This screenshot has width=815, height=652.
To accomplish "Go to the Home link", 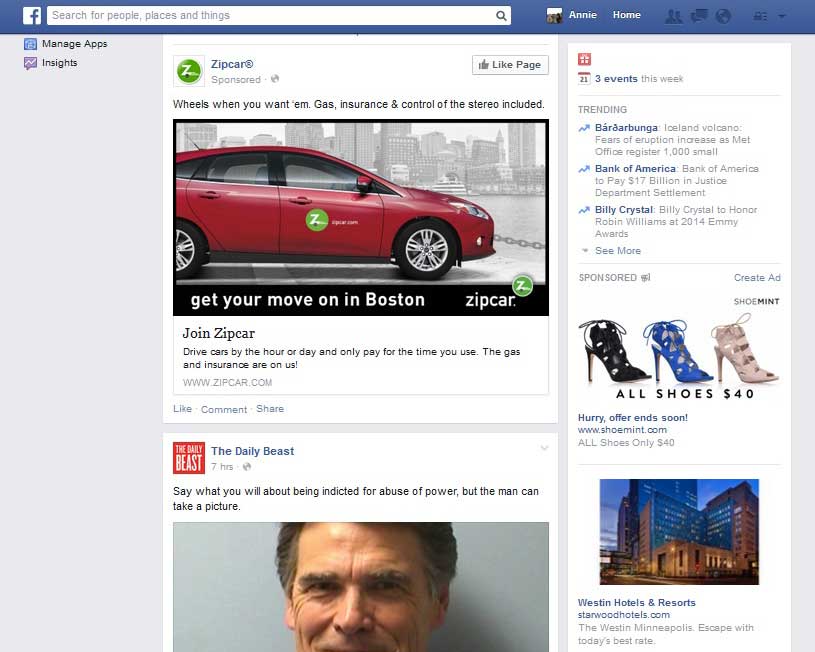I will 626,15.
